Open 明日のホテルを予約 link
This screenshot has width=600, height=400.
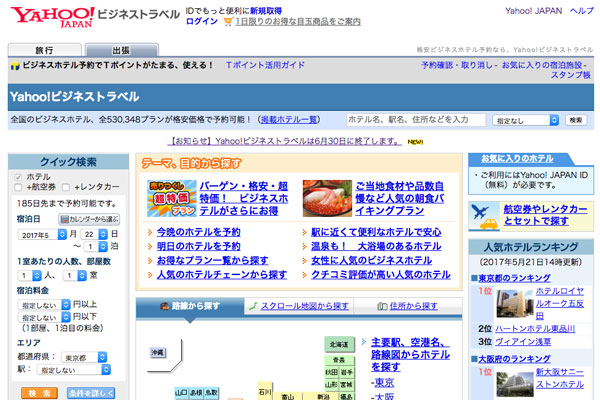[x=199, y=246]
